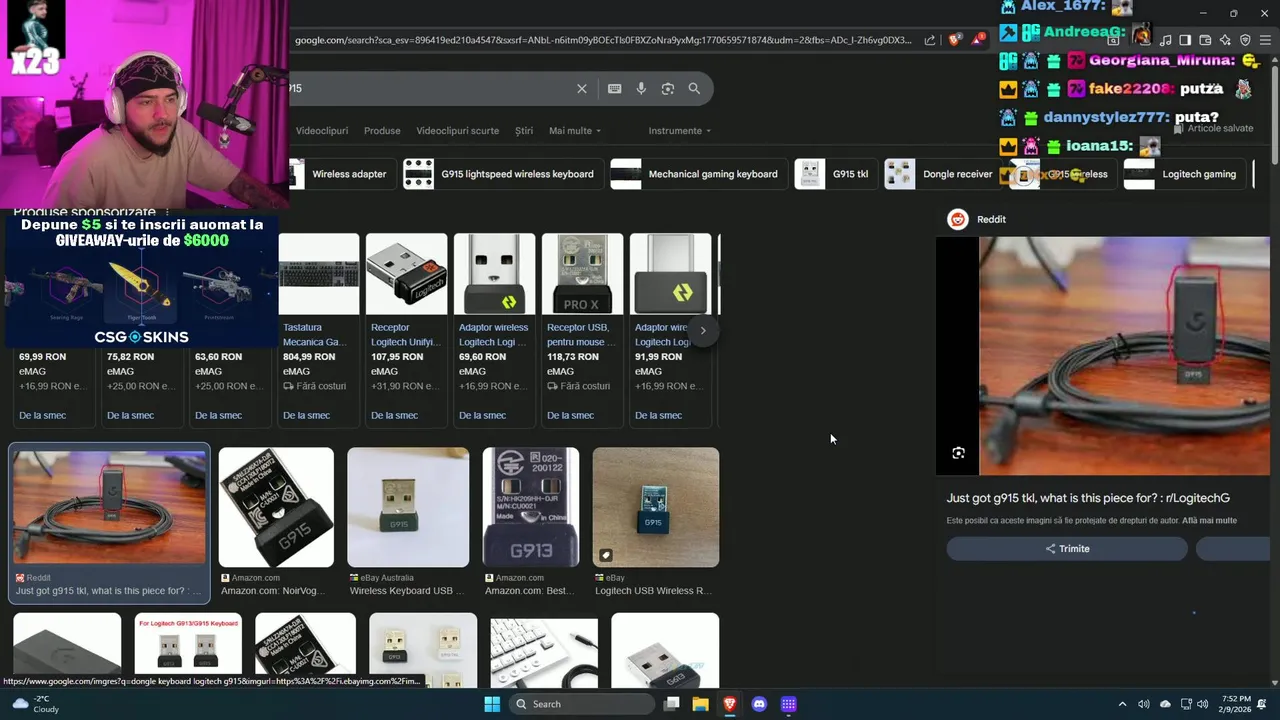This screenshot has height=720, width=1280.
Task: Expand the Instrumente tools dropdown
Action: click(x=679, y=131)
